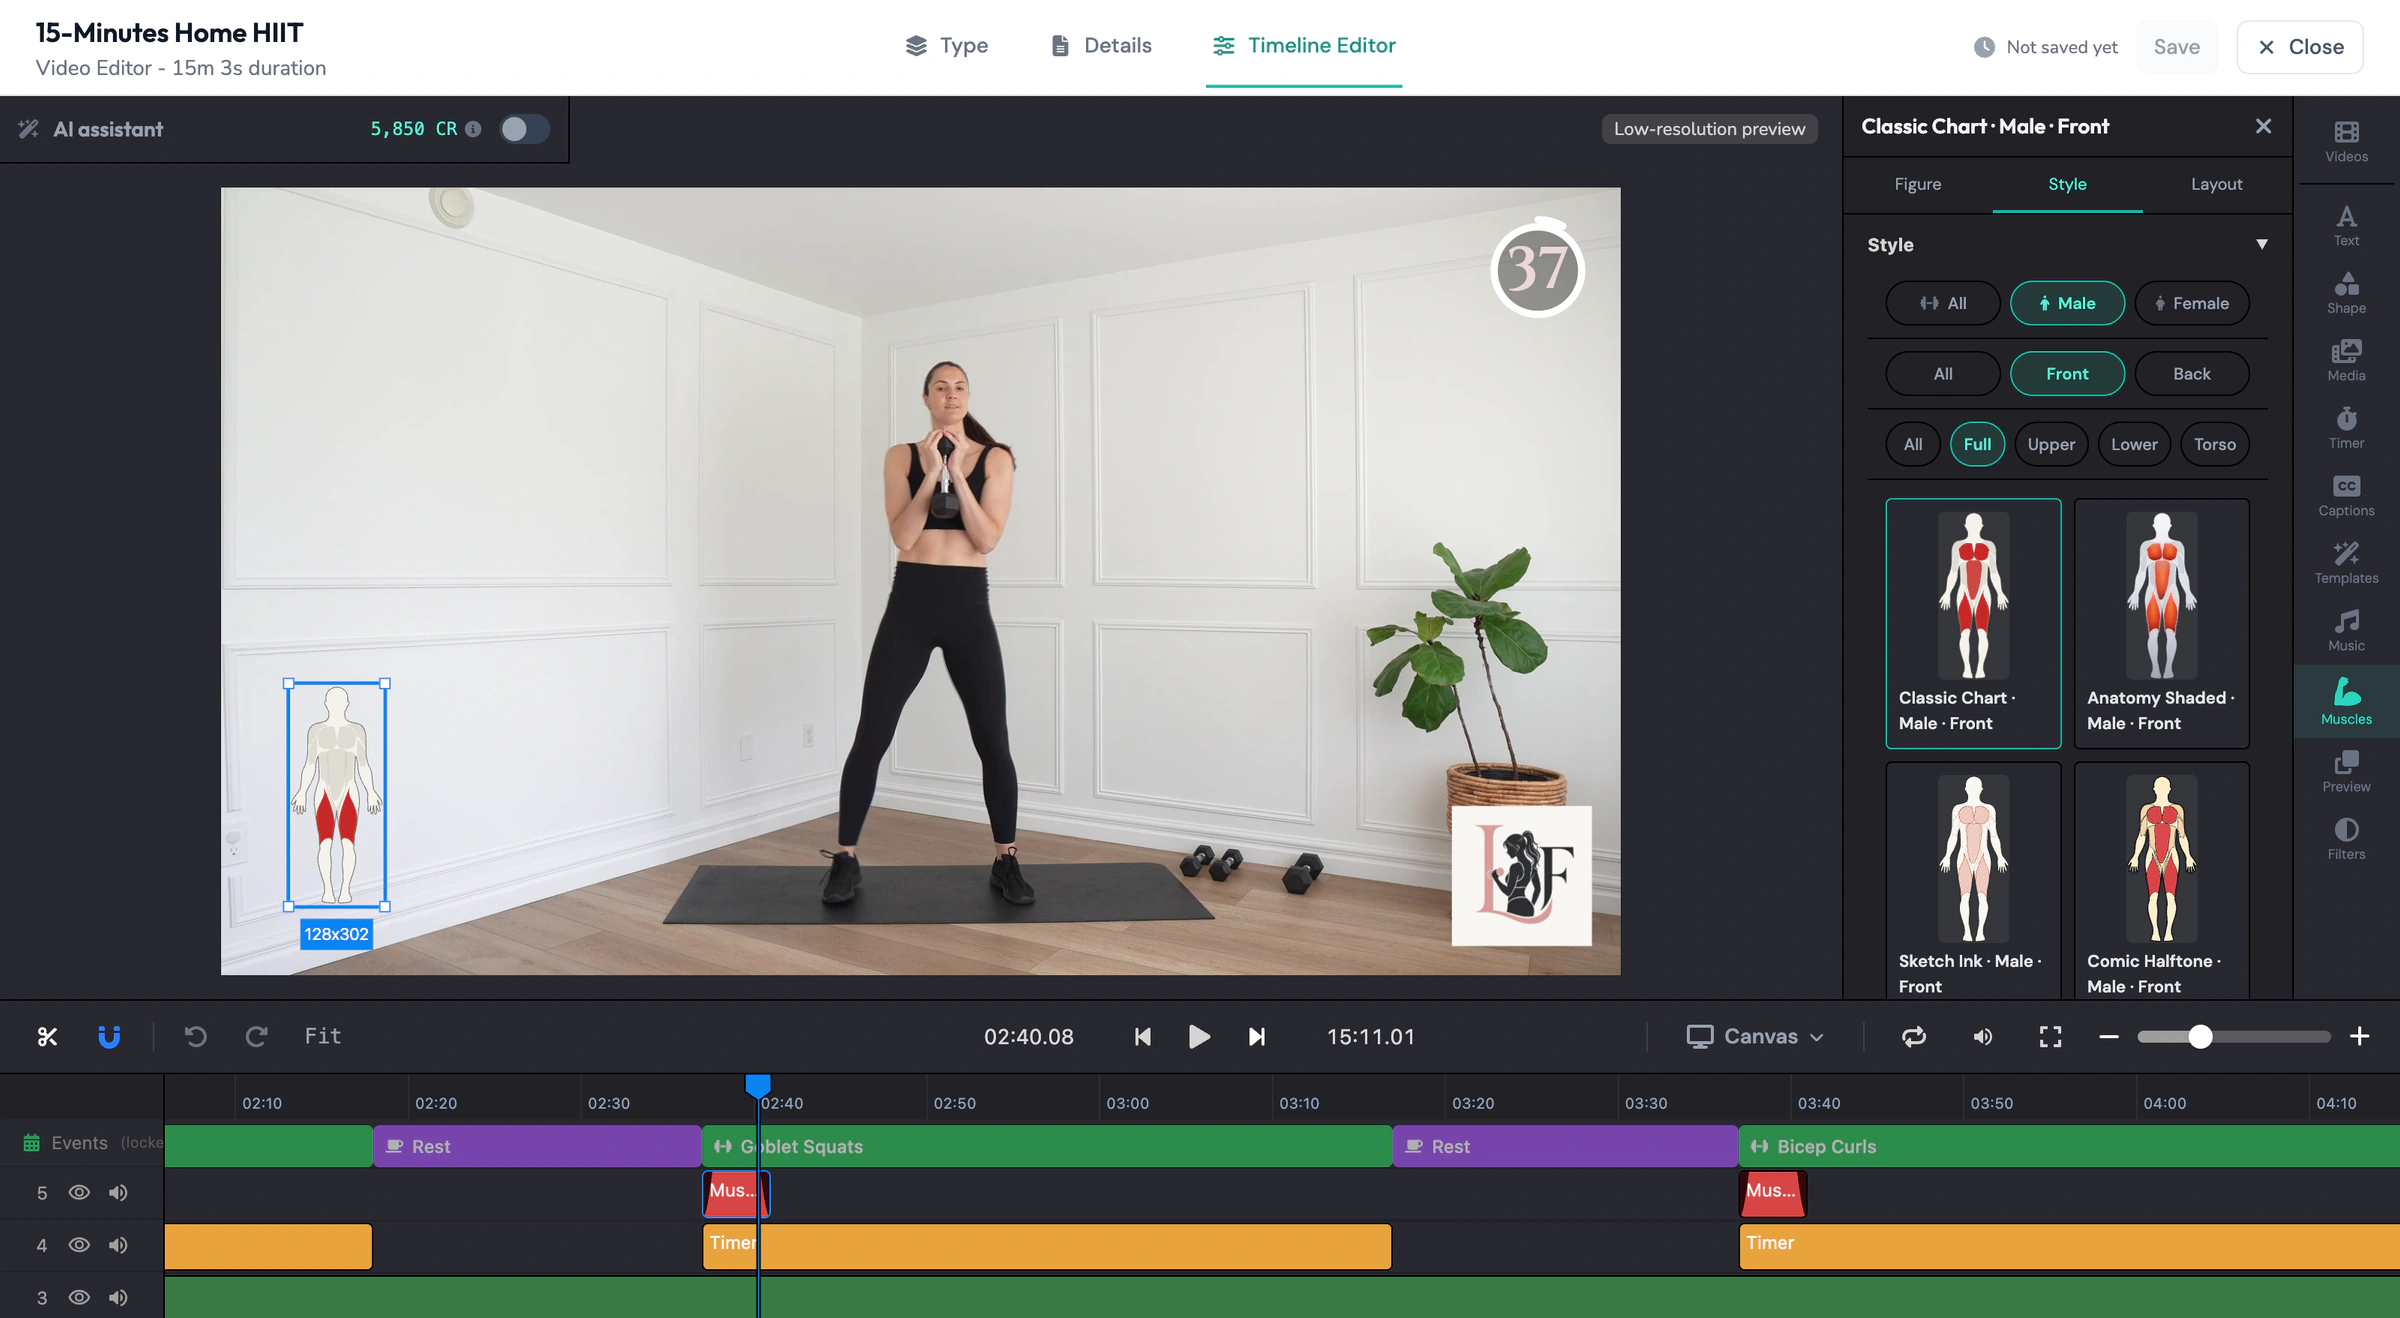Select the Female gender filter
The height and width of the screenshot is (1318, 2400).
(x=2191, y=303)
